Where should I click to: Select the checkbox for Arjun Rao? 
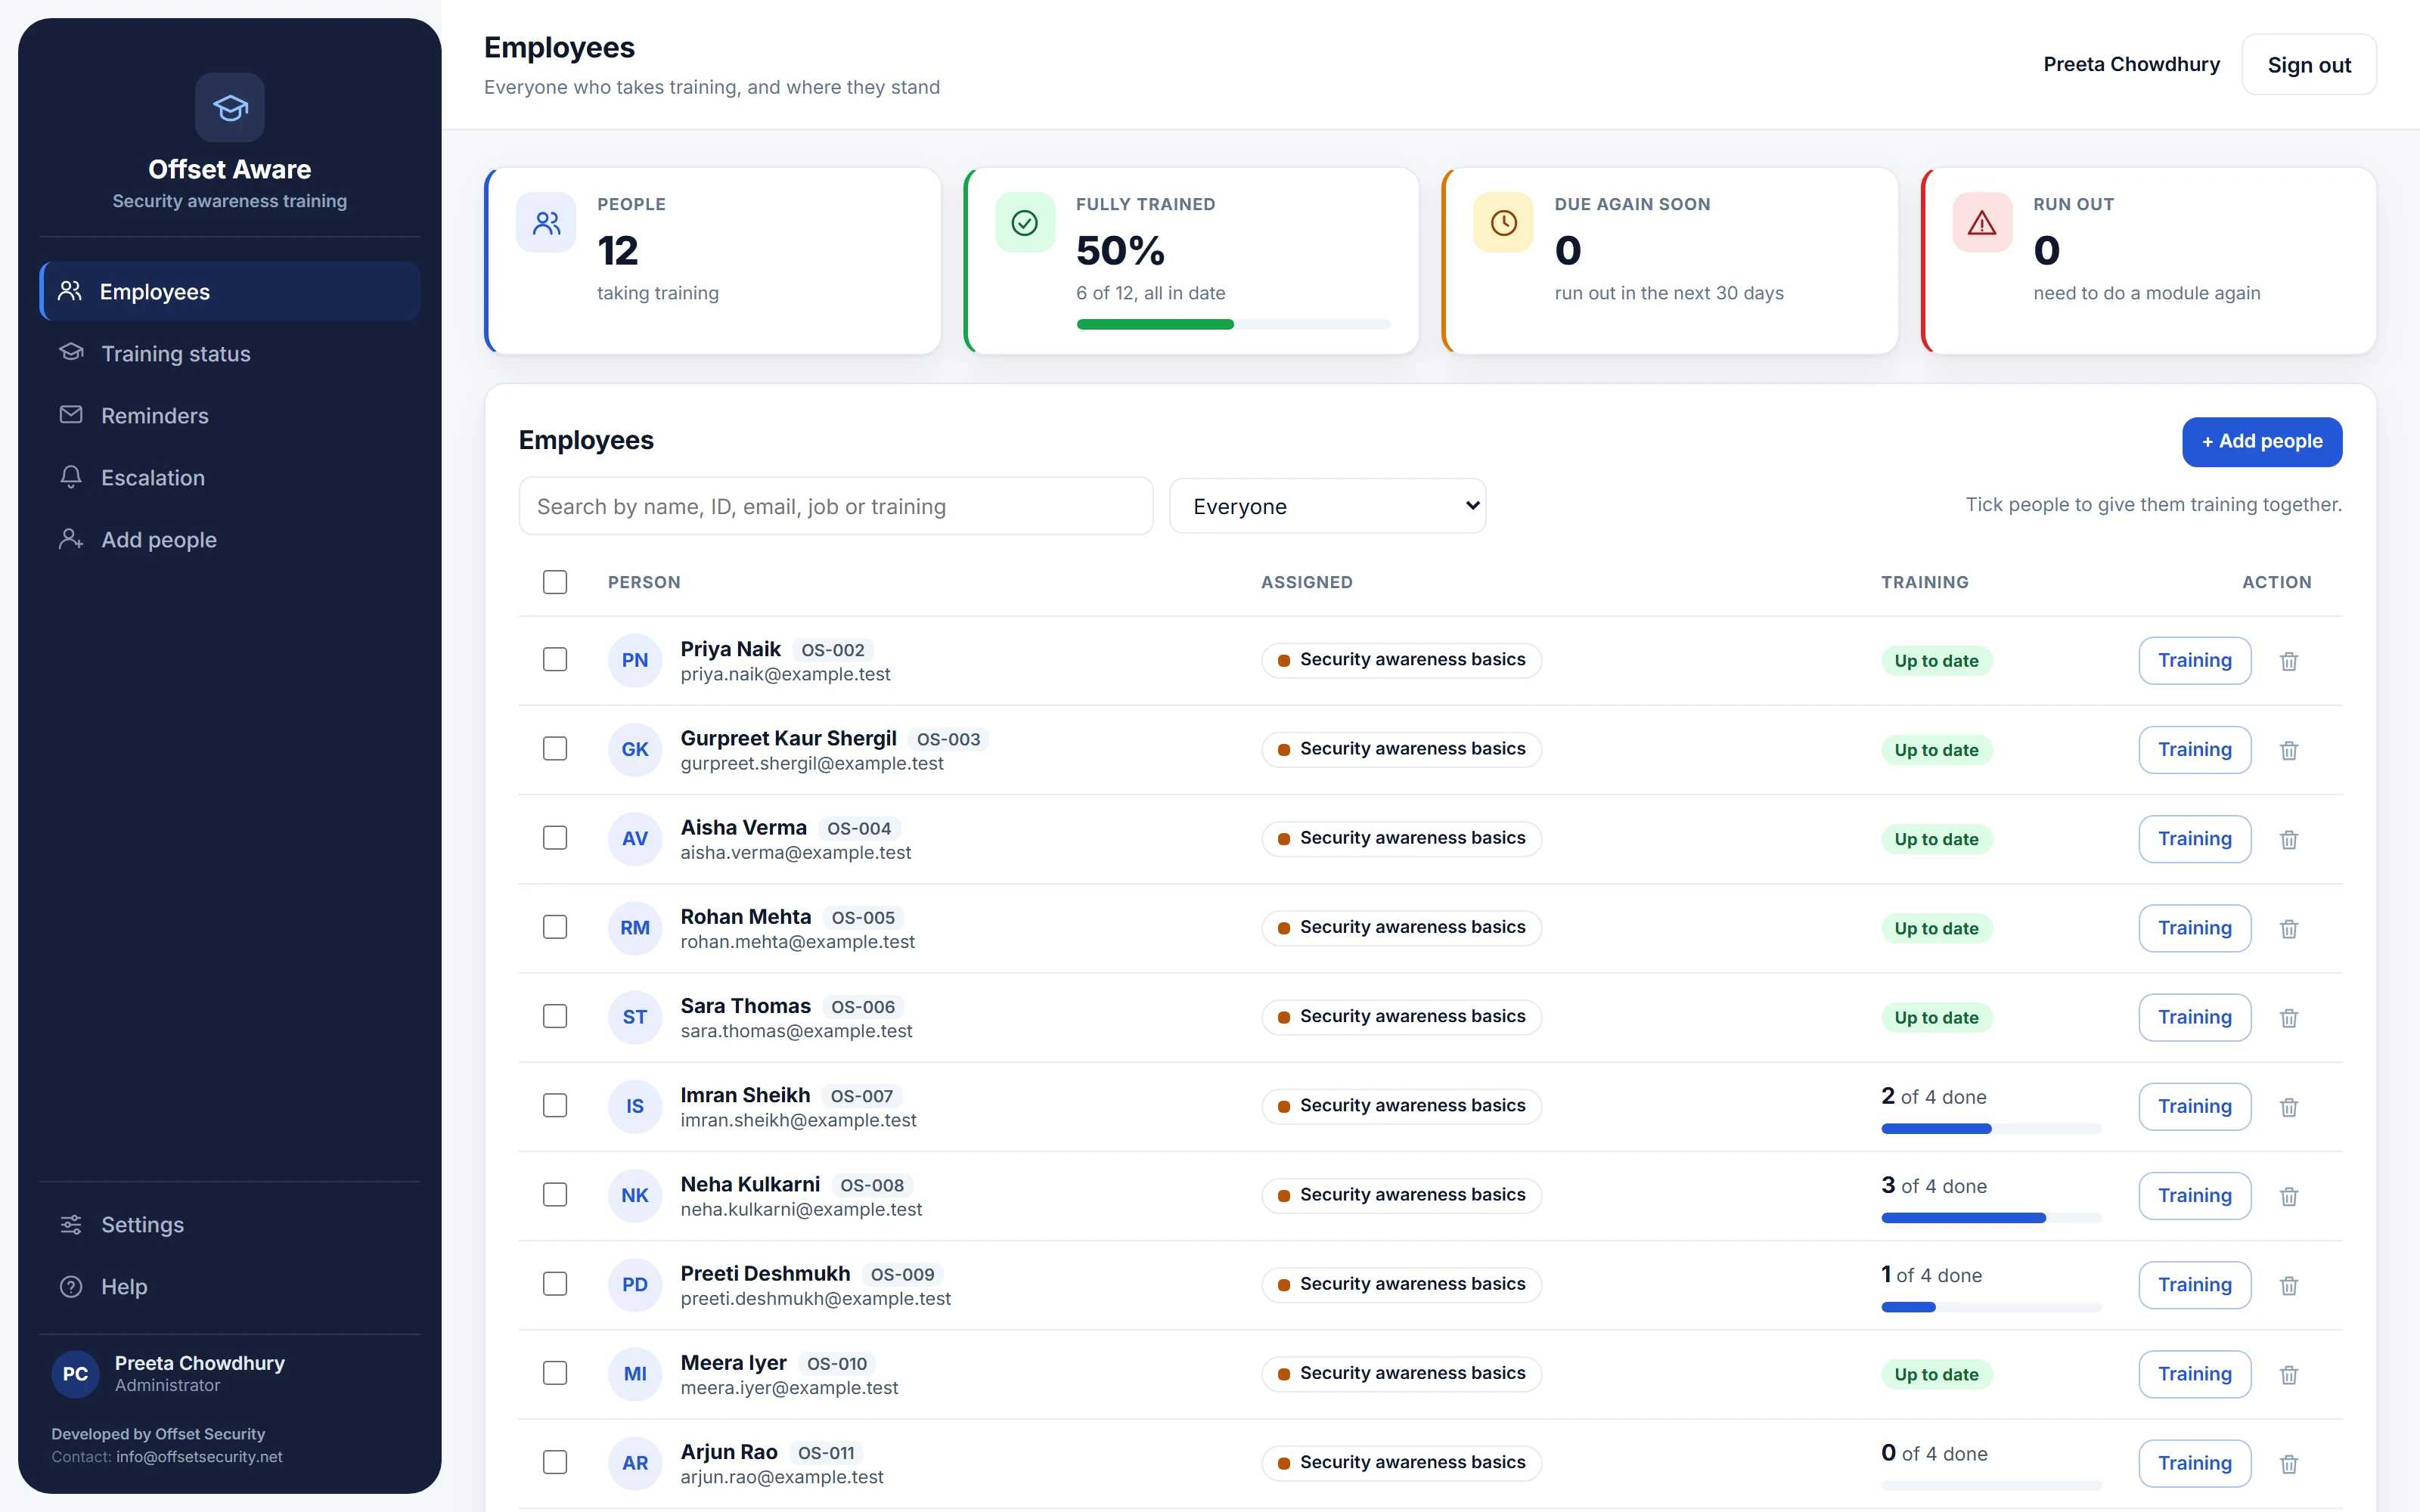pos(555,1462)
